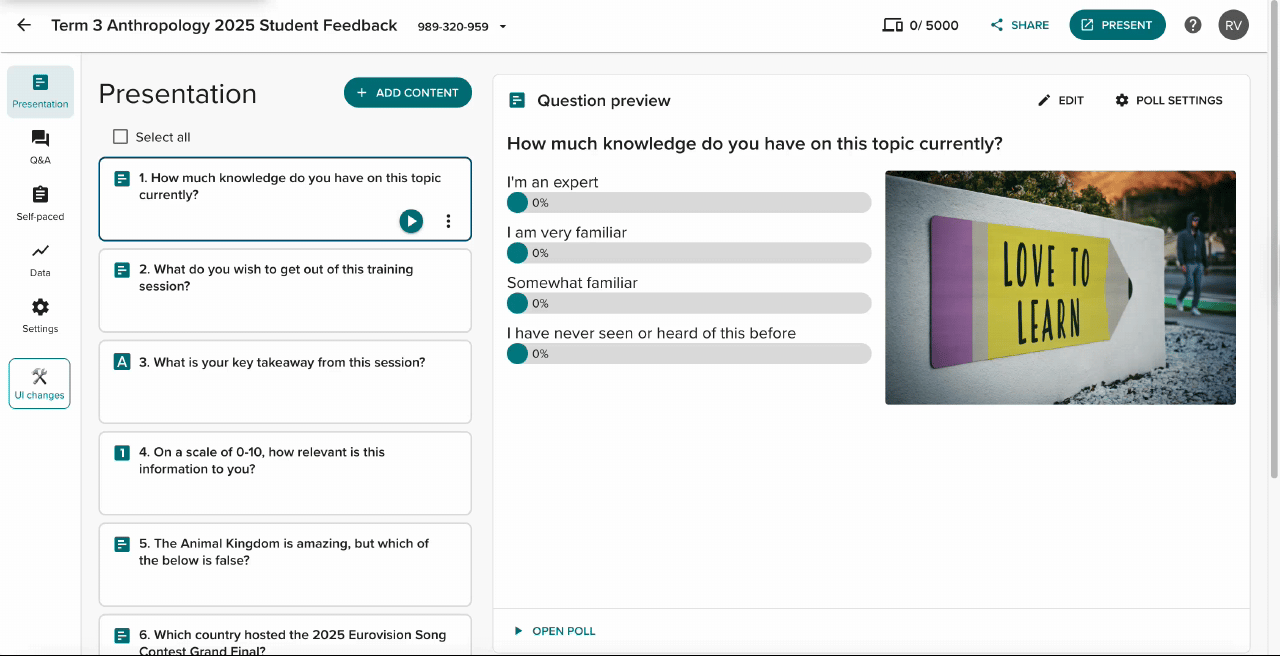The image size is (1280, 656).
Task: Click the OPEN POLL button
Action: (555, 631)
